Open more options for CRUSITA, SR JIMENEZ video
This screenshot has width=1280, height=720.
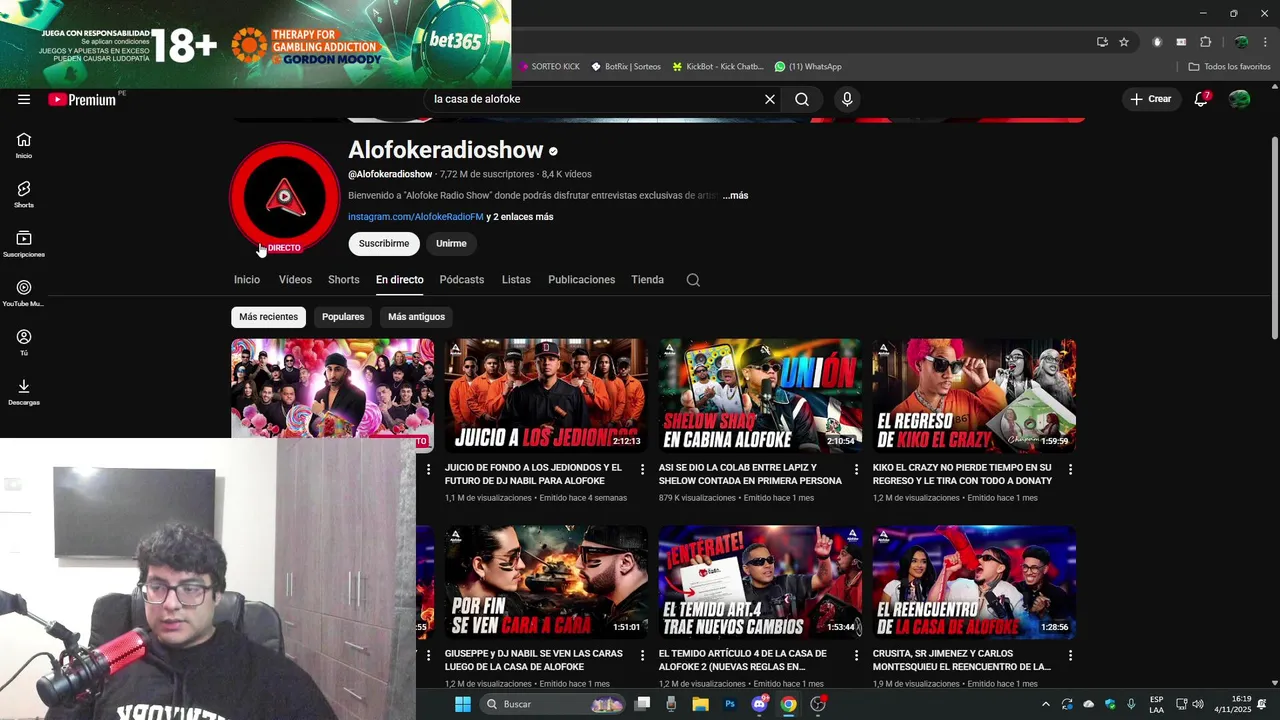(x=1070, y=655)
